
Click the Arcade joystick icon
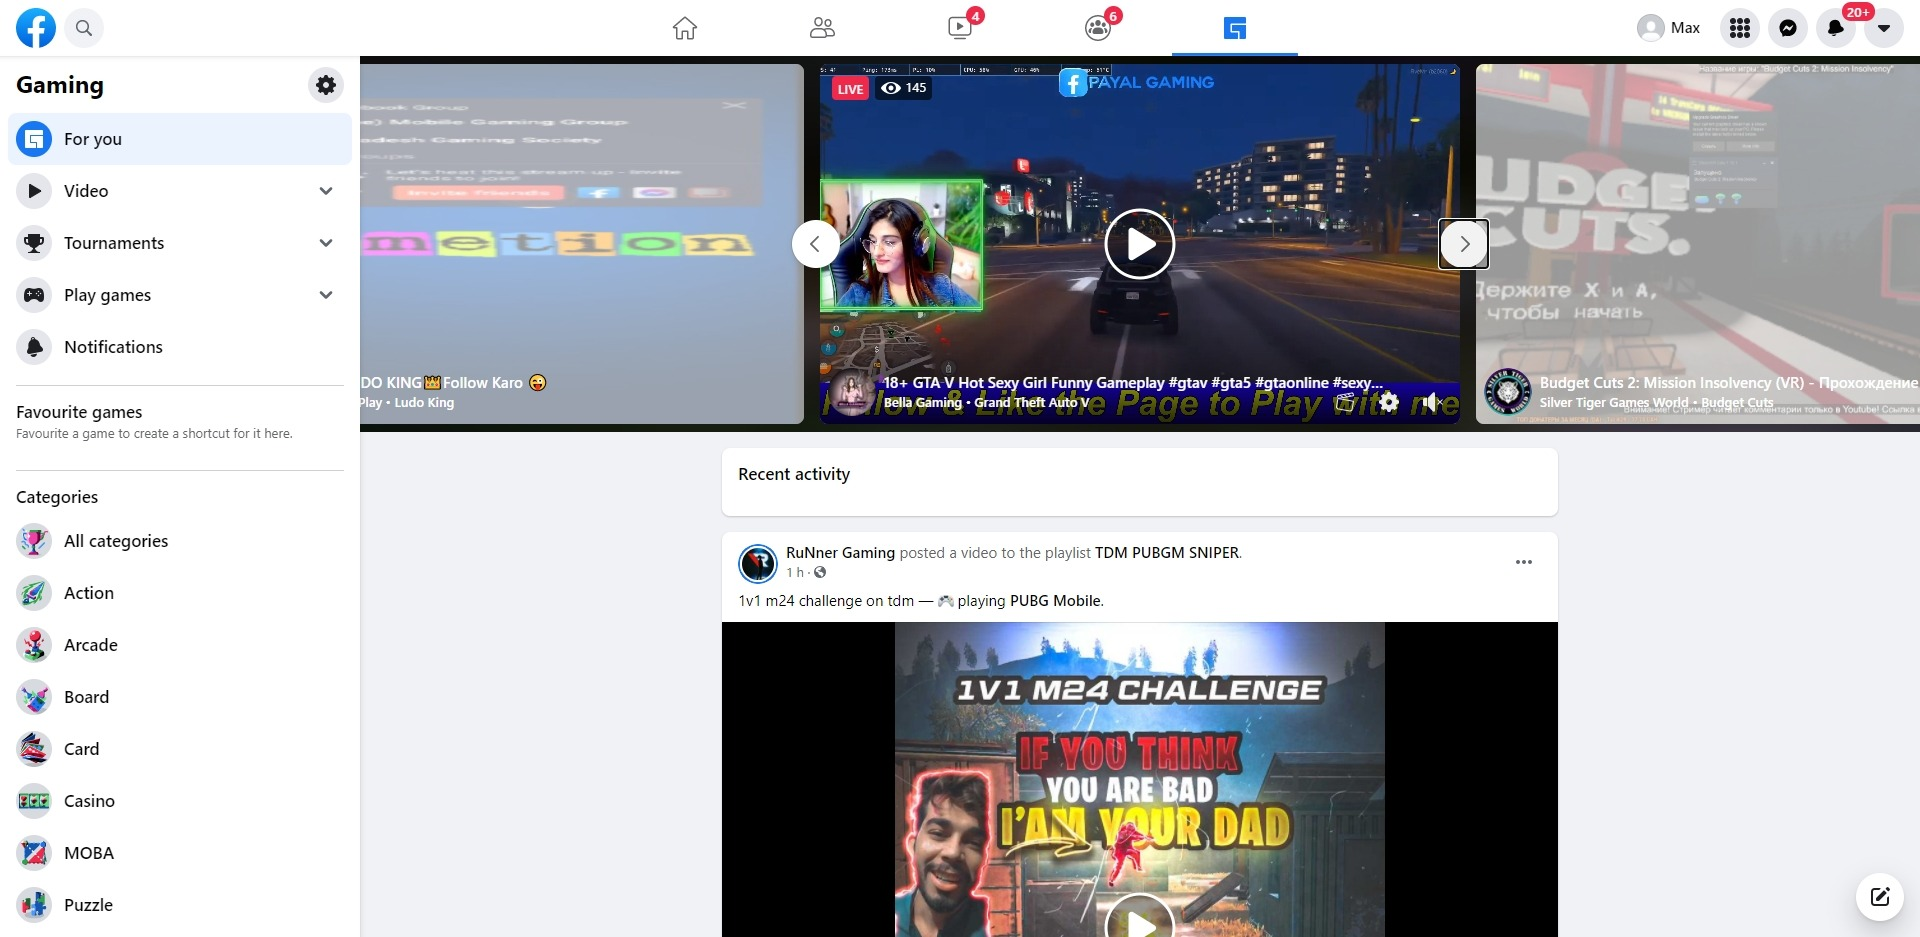[x=34, y=645]
